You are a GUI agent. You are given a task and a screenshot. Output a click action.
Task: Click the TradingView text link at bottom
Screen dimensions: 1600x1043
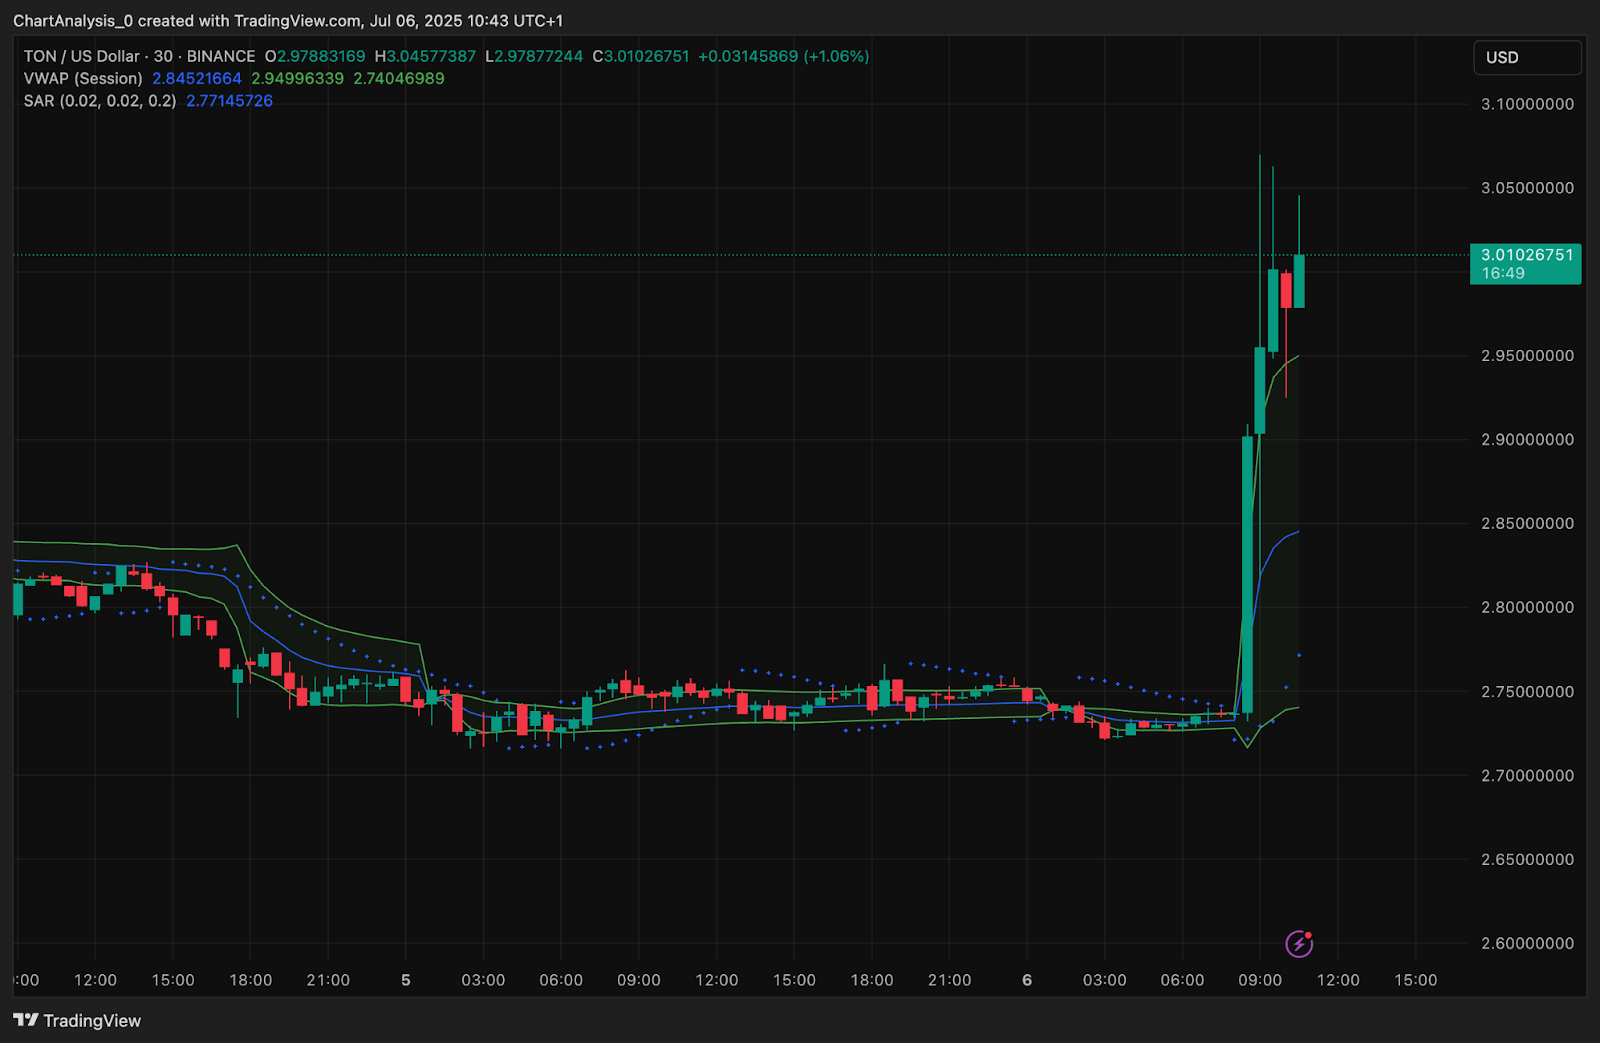[92, 1020]
